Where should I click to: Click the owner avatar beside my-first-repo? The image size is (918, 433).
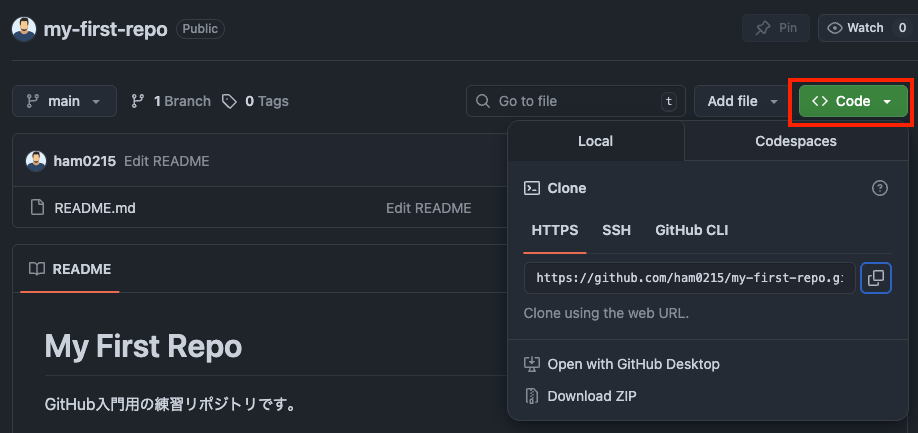pos(24,29)
